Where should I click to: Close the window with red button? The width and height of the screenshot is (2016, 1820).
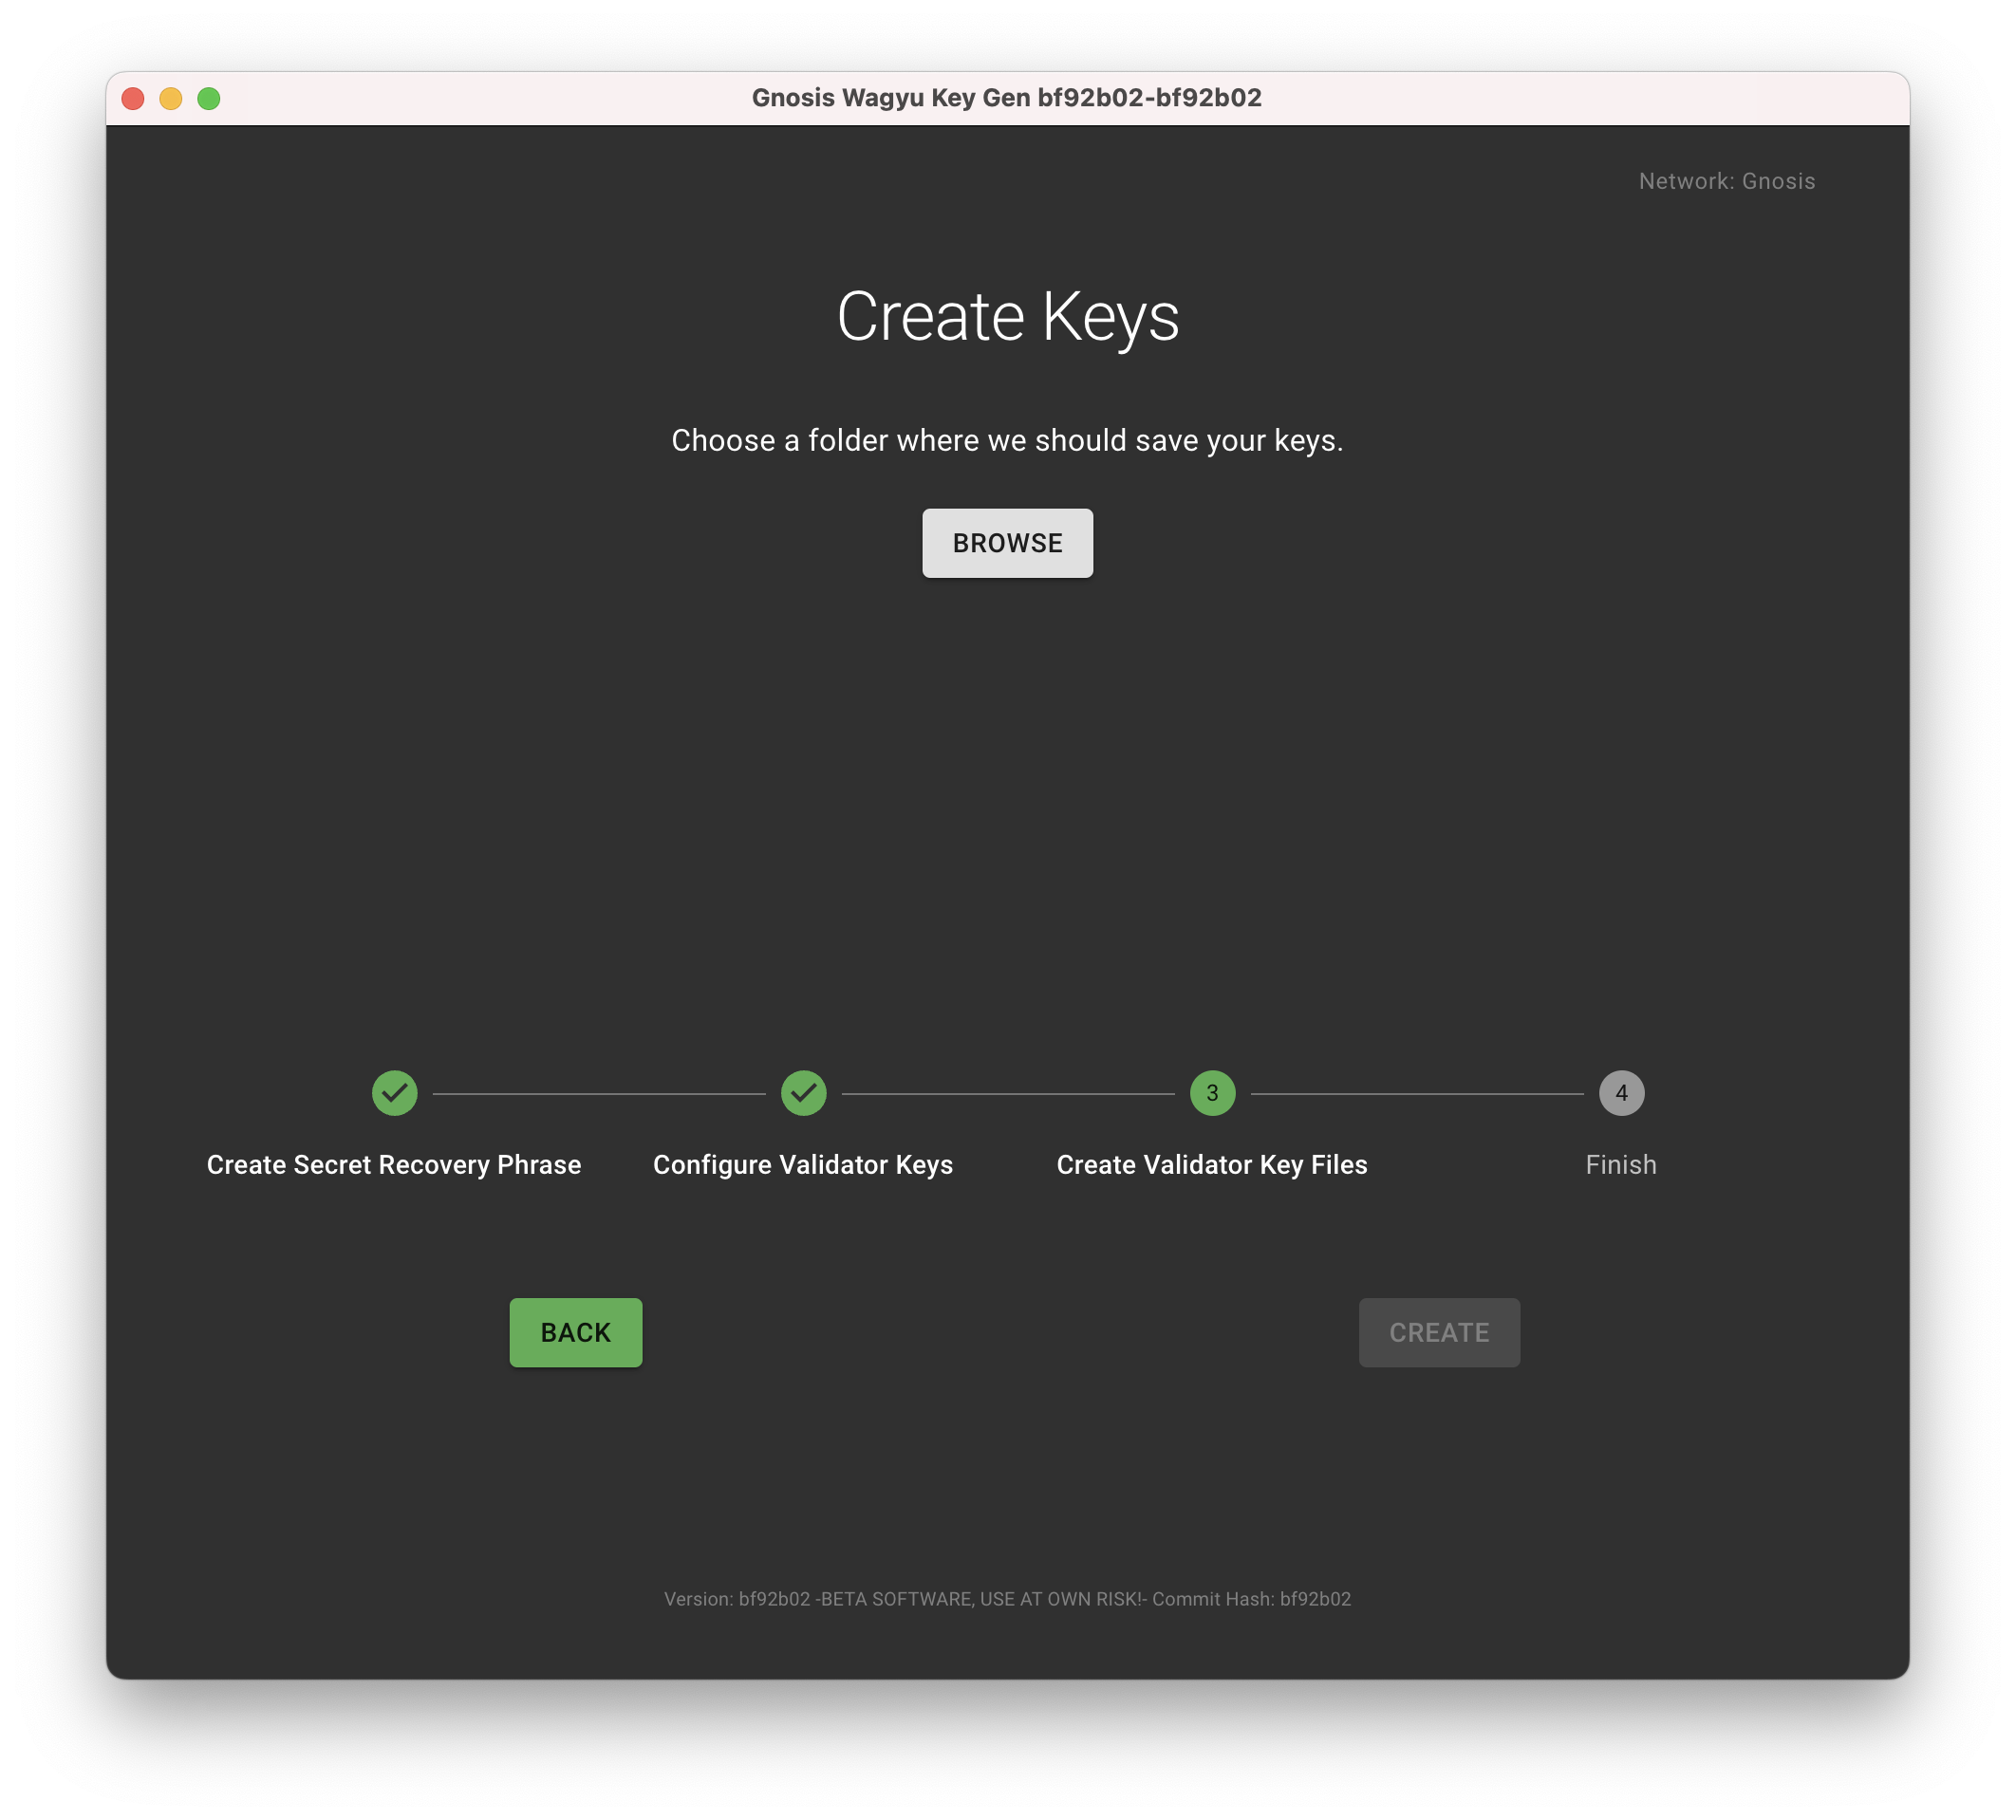click(133, 98)
